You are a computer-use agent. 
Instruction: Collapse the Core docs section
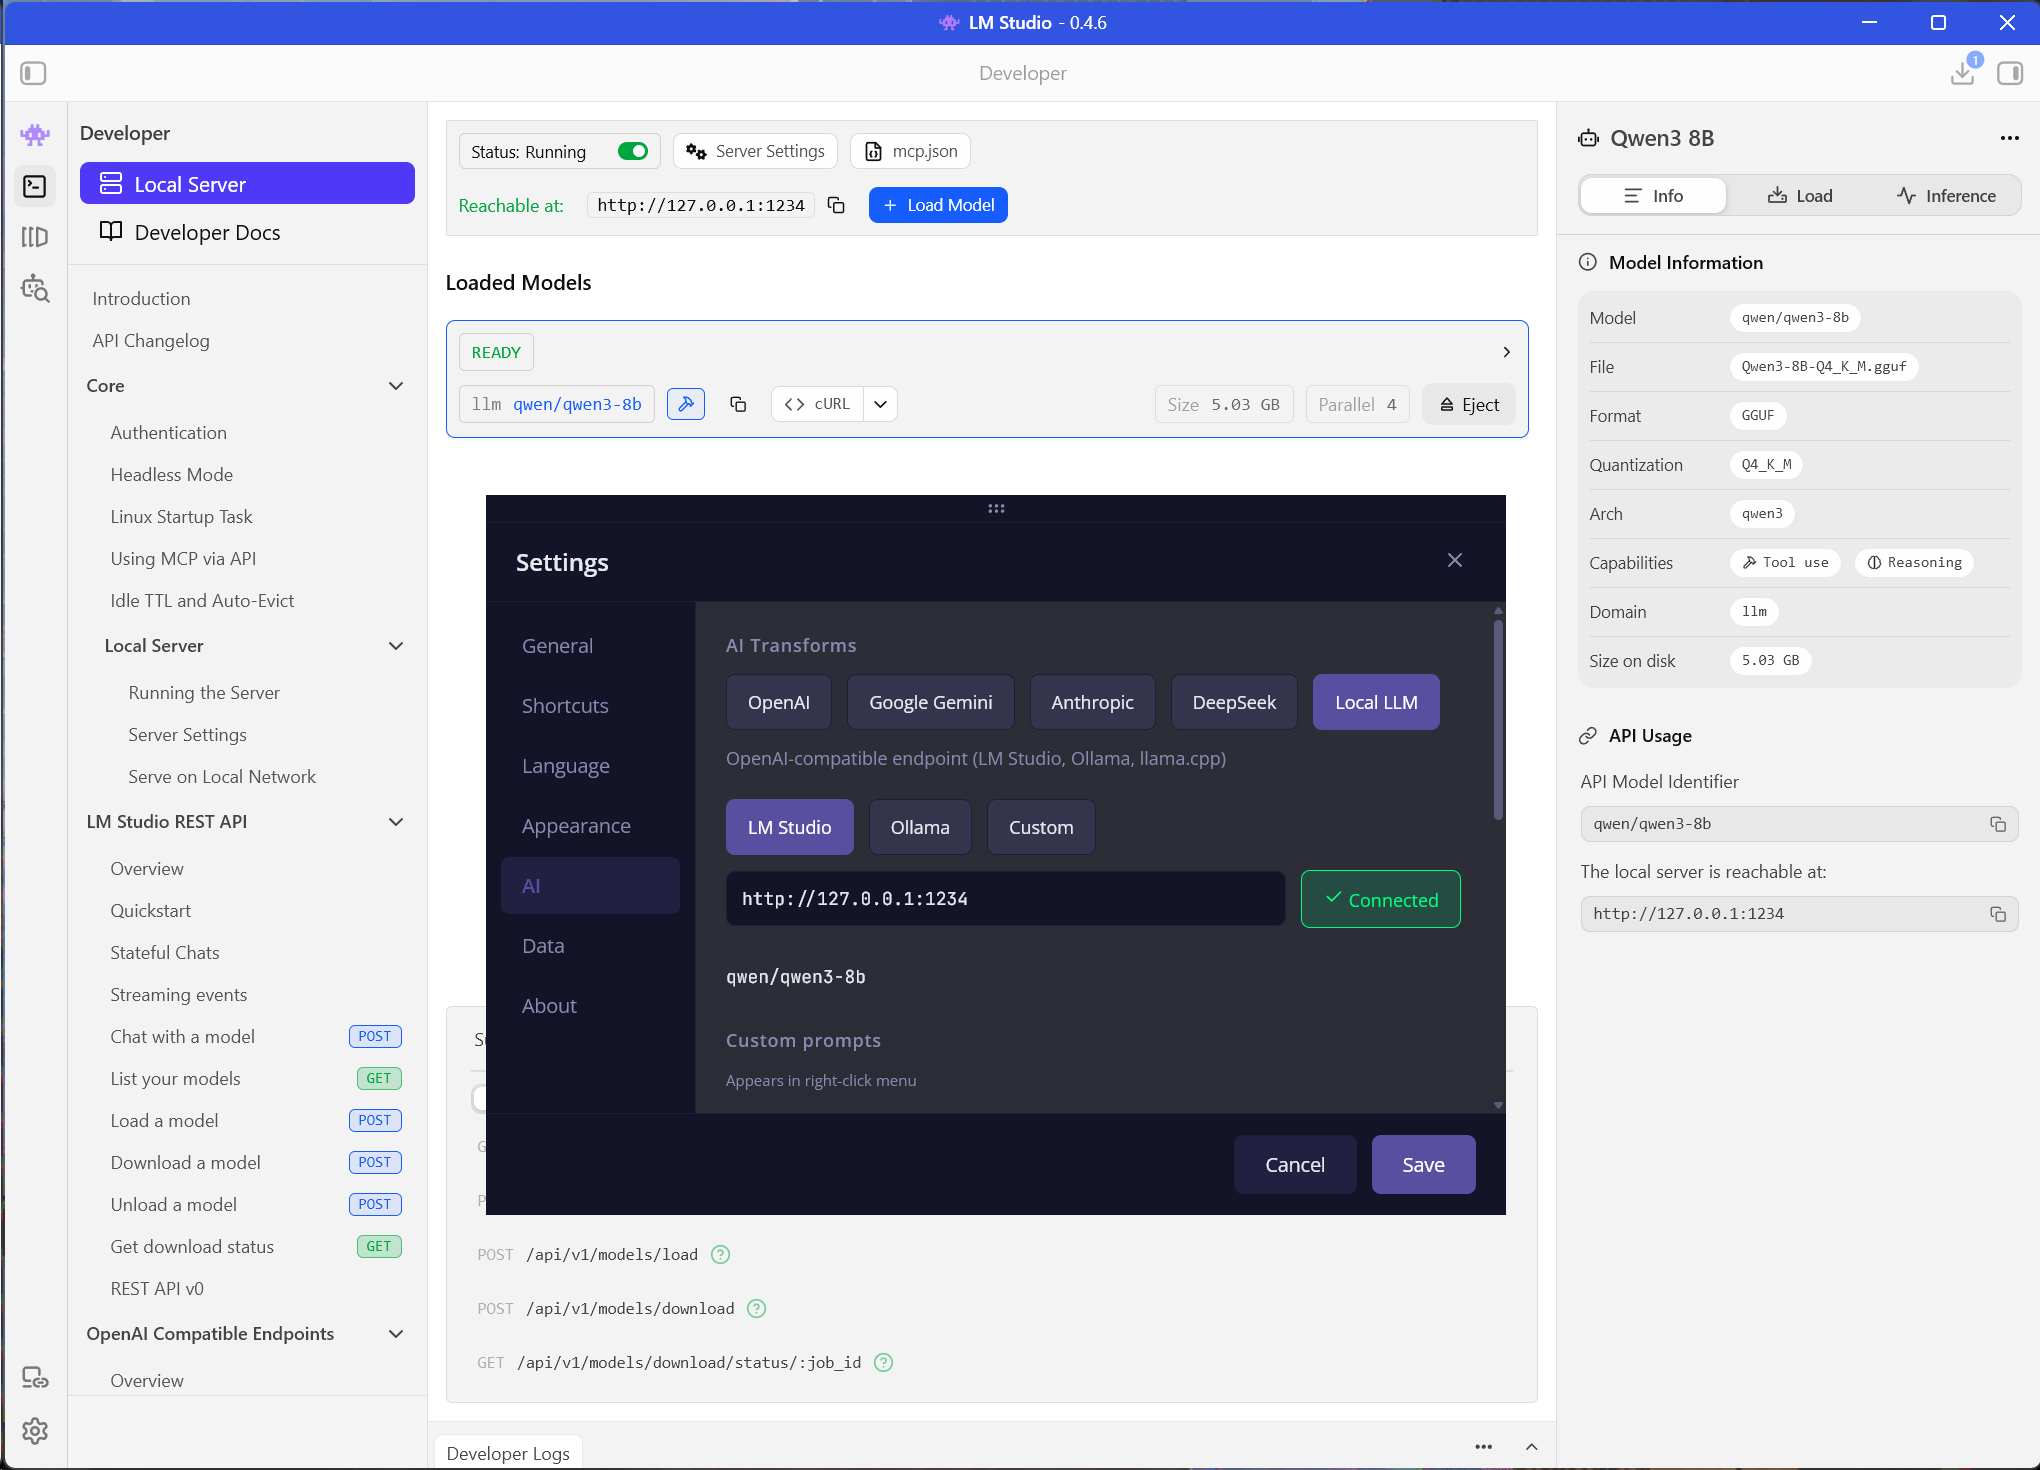pos(396,386)
